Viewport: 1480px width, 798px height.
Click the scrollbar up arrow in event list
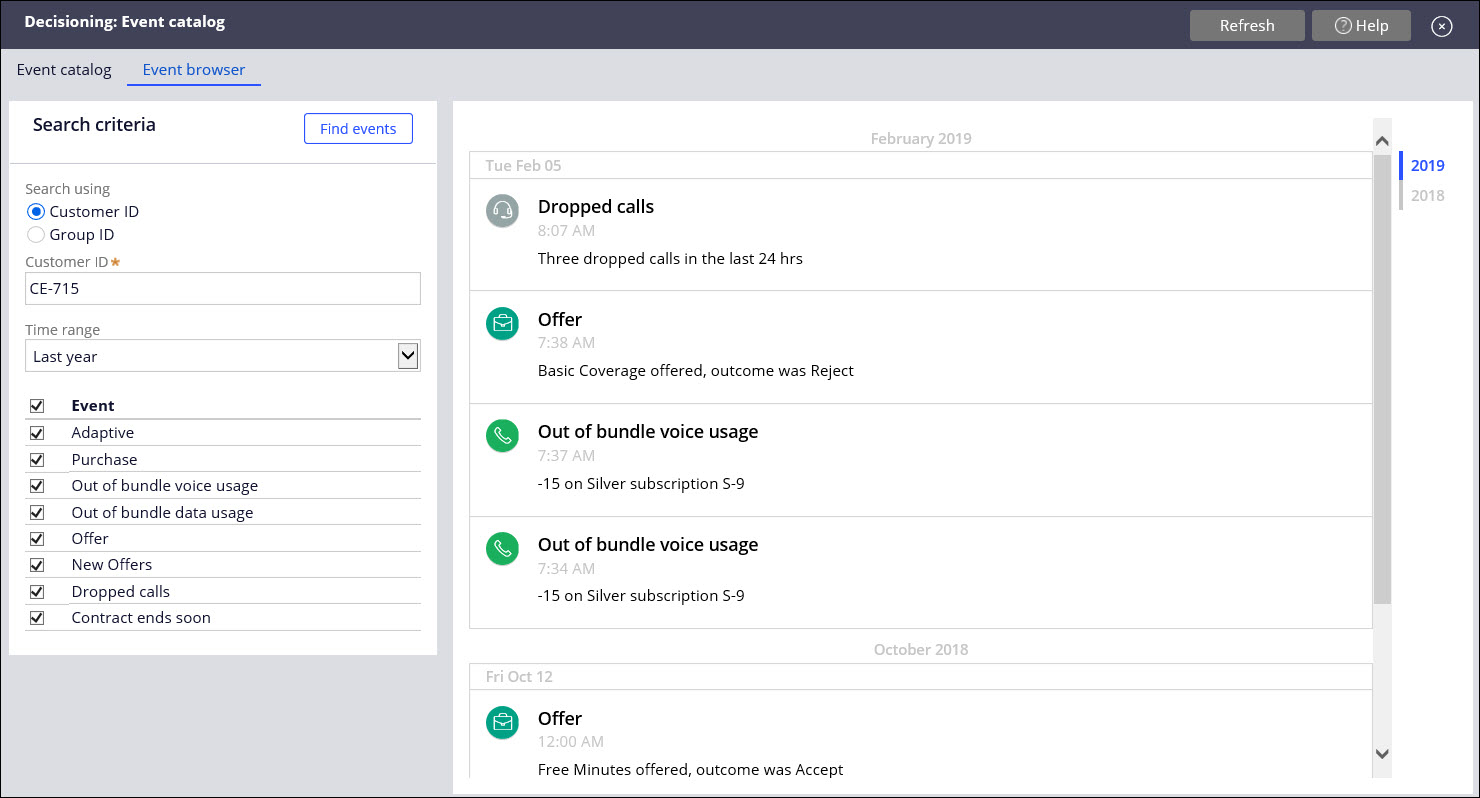click(1382, 141)
